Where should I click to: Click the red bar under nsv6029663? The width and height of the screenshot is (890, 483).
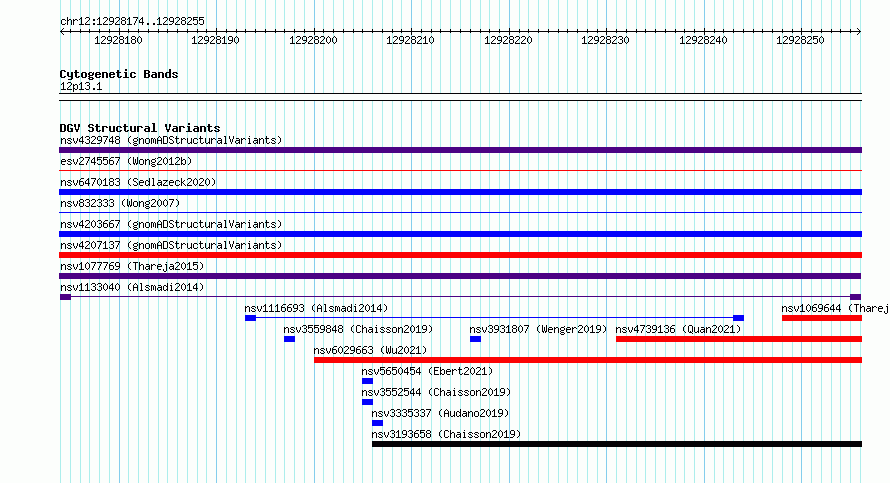coord(588,360)
